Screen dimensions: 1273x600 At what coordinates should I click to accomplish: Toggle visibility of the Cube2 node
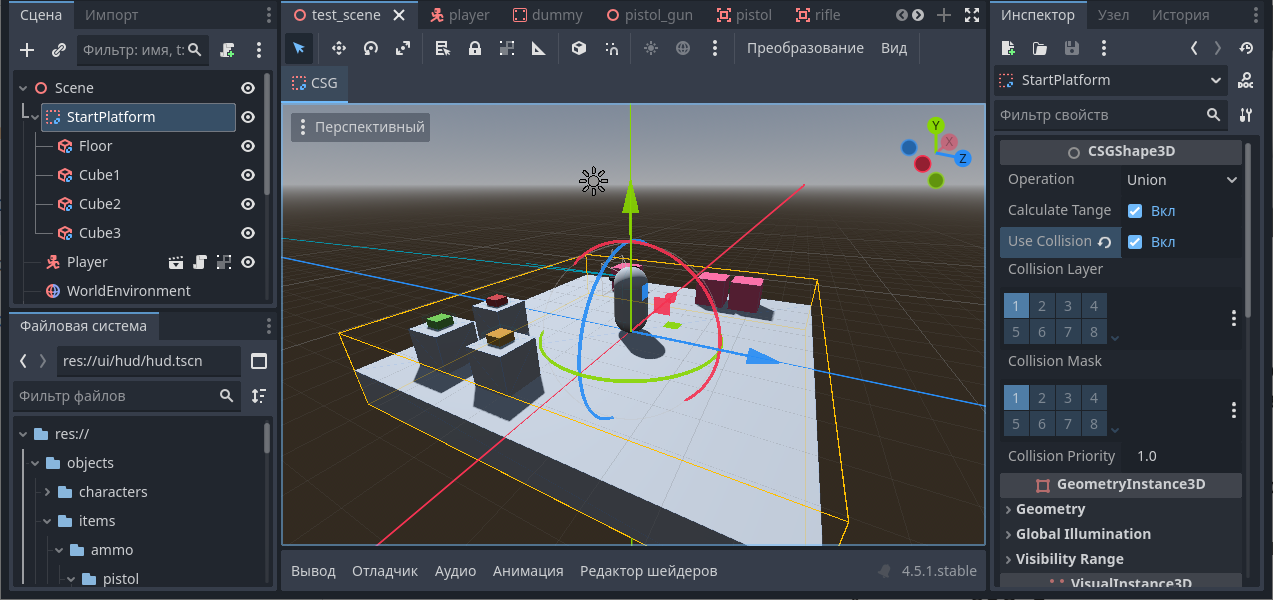248,204
